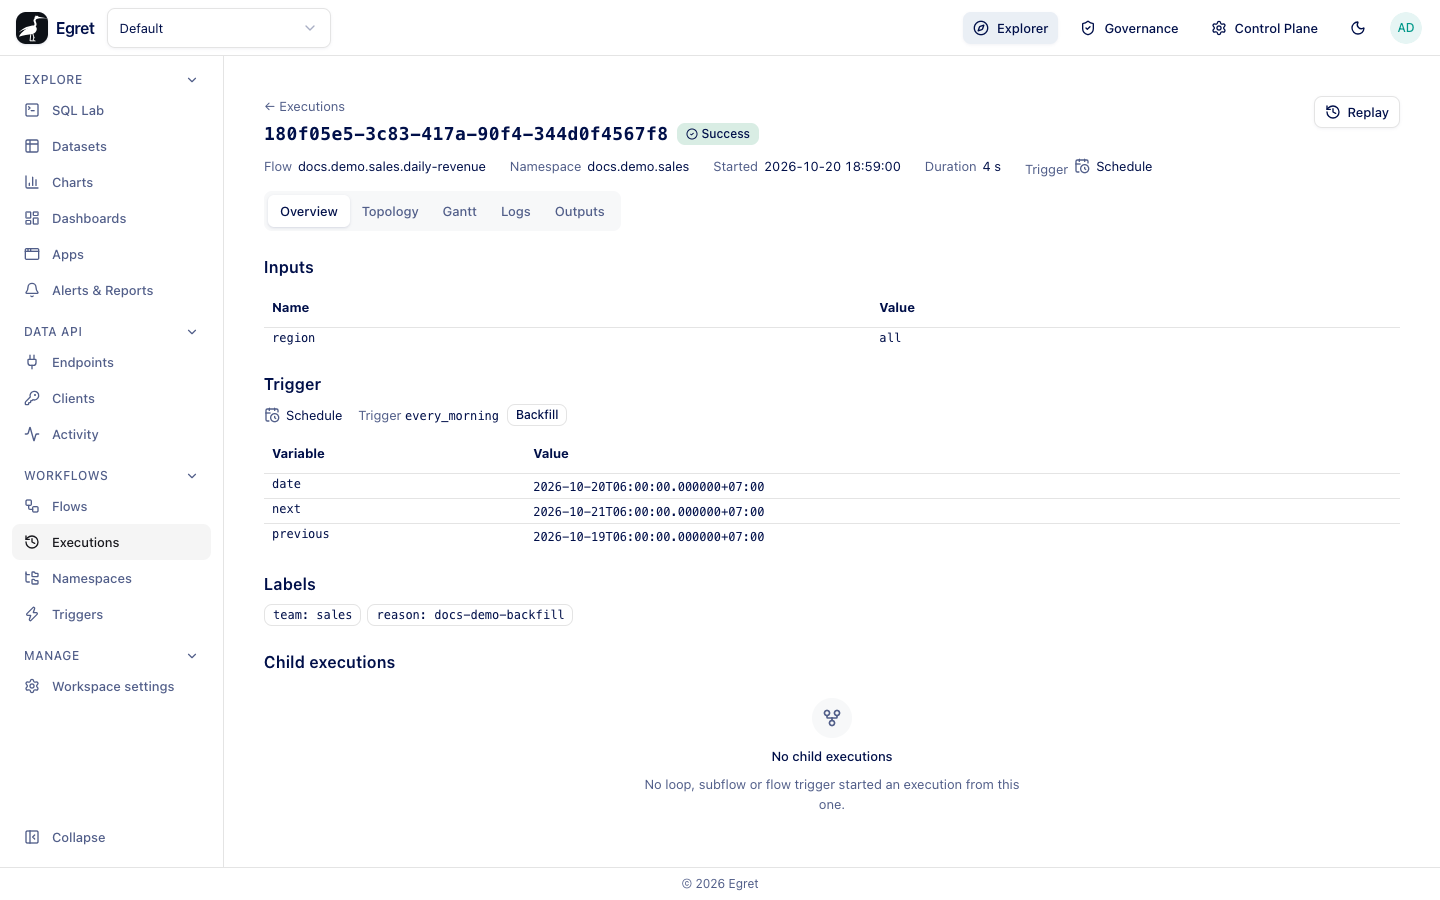Click the 'reason: docs-demo-backfill' label
Viewport: 1440px width, 900px height.
coord(470,615)
